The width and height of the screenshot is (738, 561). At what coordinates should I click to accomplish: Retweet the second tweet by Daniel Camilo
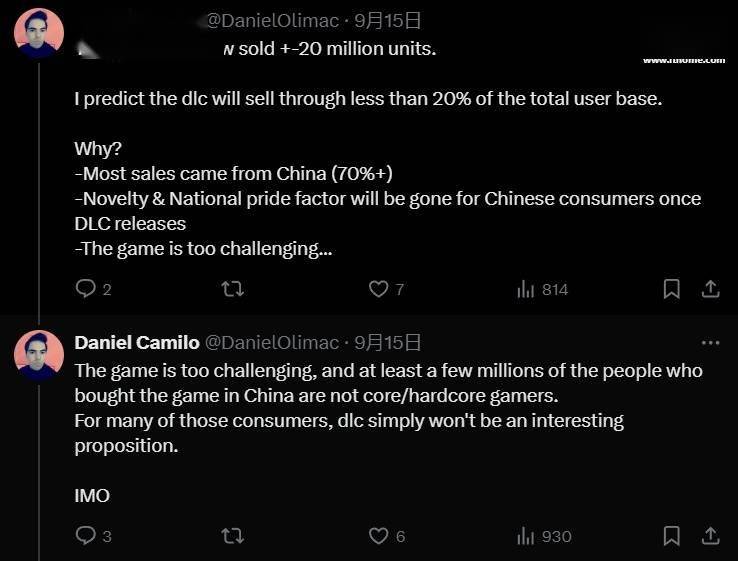tap(232, 536)
